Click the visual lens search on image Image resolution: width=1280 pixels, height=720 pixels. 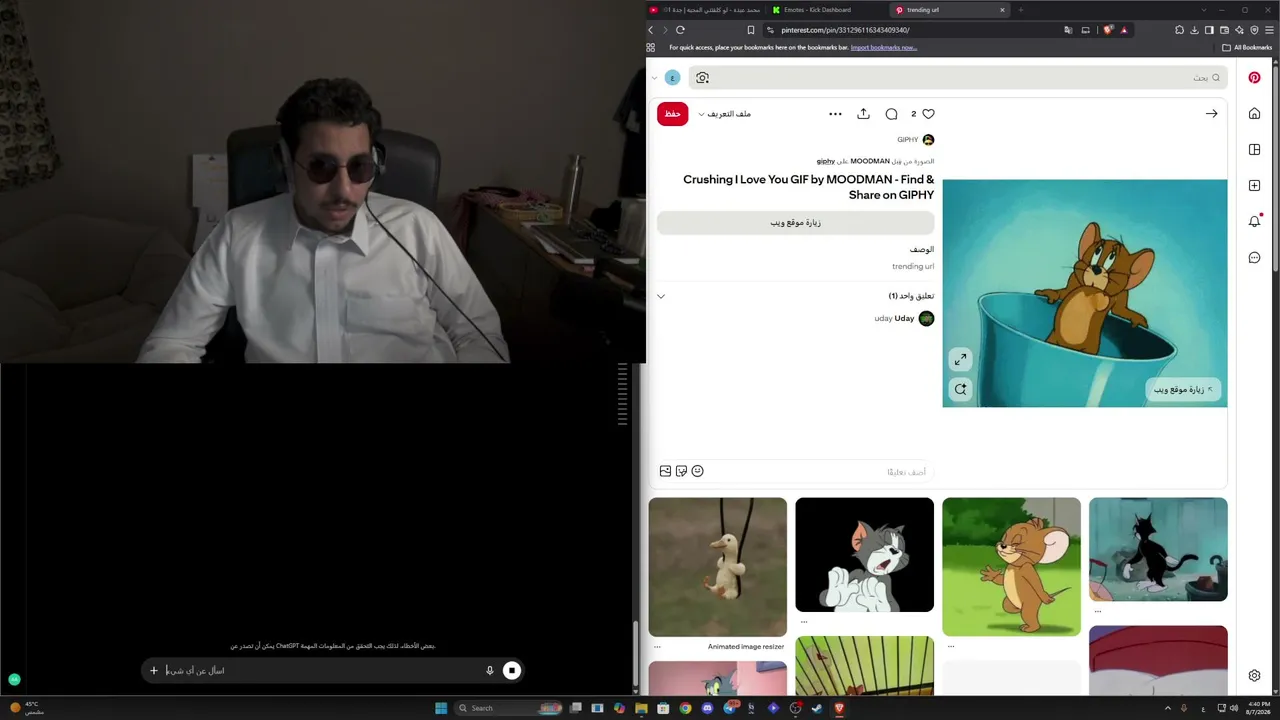(x=960, y=389)
